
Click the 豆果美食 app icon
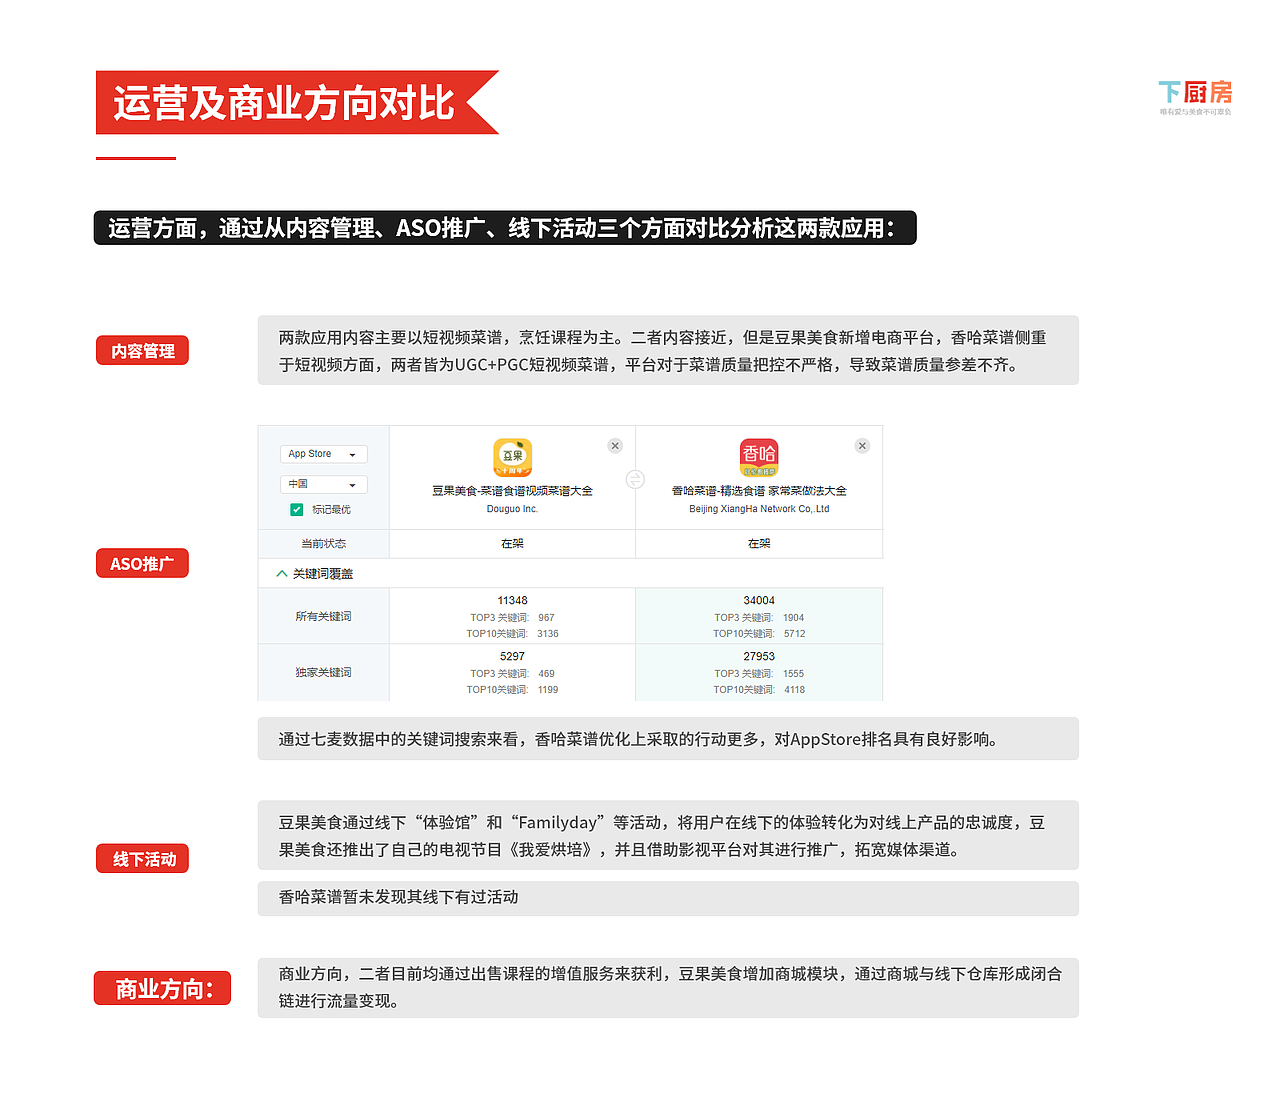click(x=512, y=458)
